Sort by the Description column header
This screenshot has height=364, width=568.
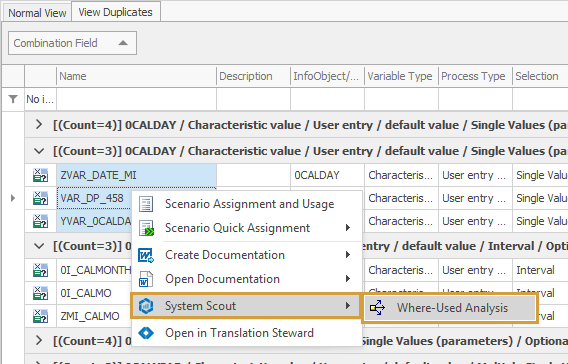click(253, 76)
